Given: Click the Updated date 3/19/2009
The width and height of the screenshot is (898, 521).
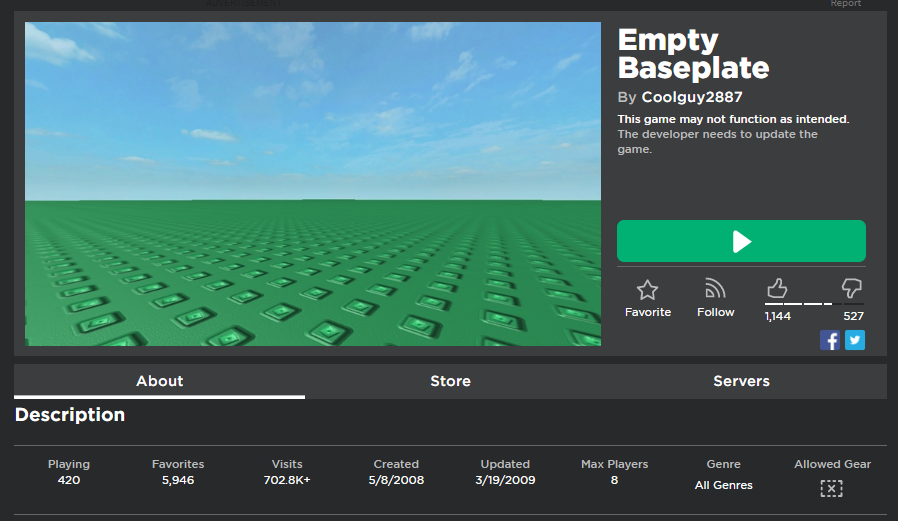Looking at the screenshot, I should 505,480.
